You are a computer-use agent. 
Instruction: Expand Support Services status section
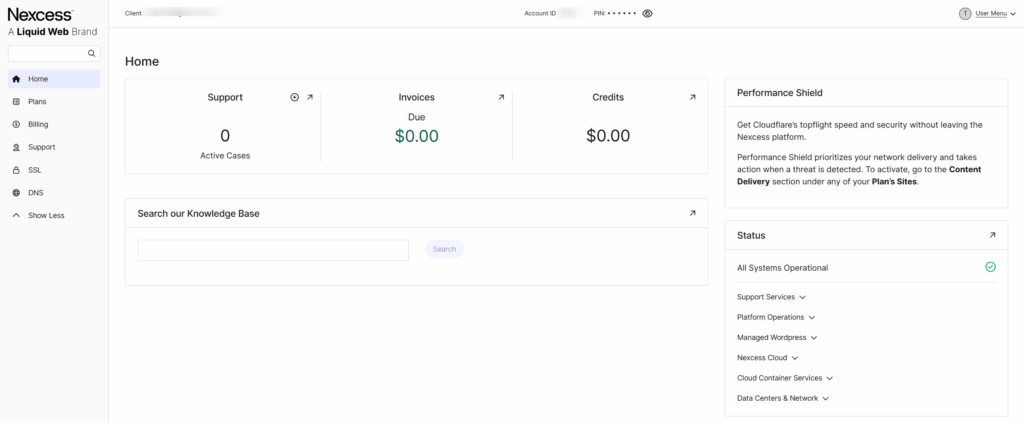[x=771, y=297]
